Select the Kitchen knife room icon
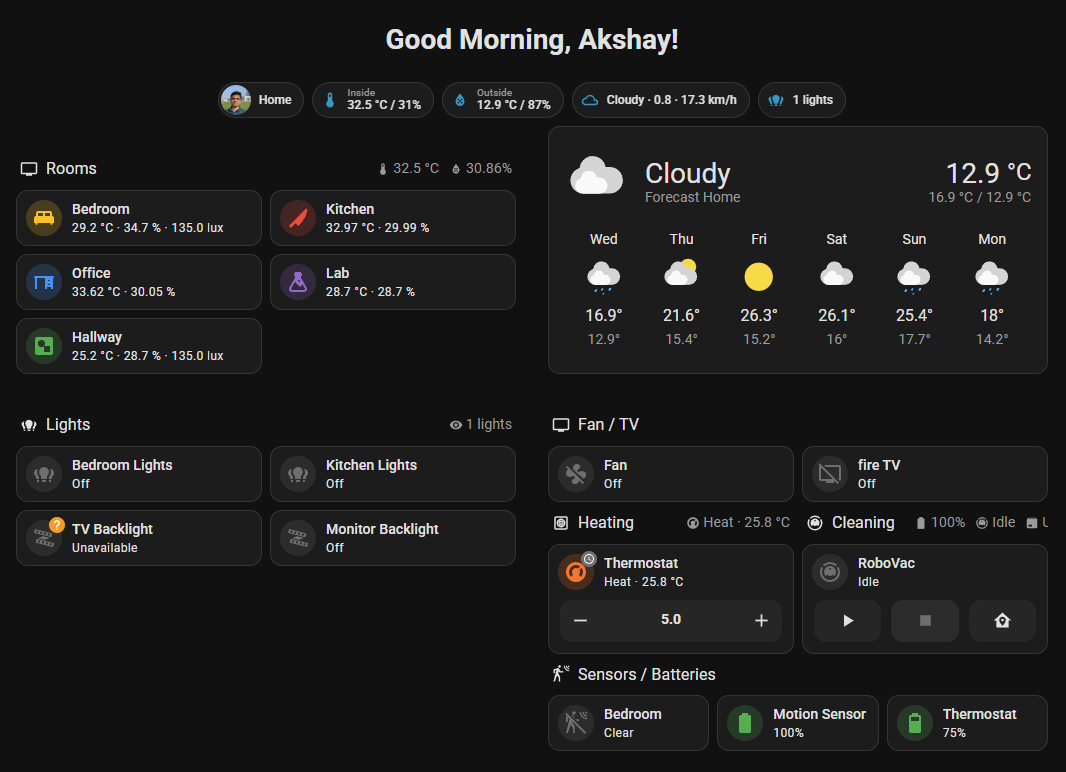 (298, 218)
